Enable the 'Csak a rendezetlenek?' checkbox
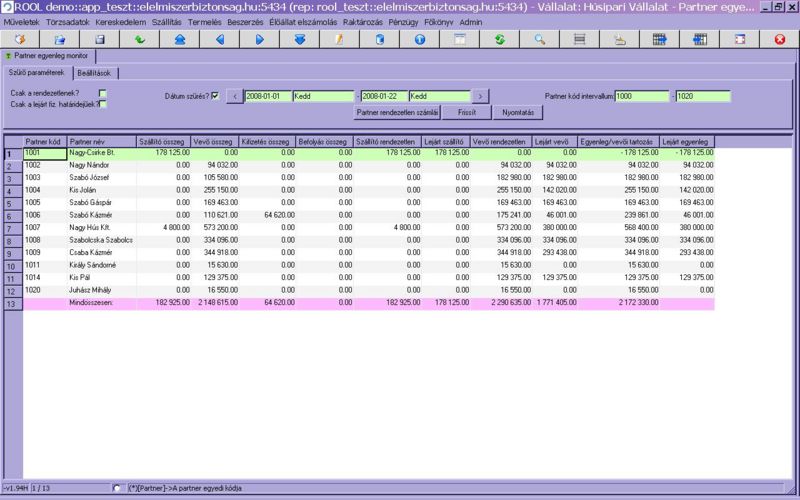The height and width of the screenshot is (500, 800). [x=103, y=92]
